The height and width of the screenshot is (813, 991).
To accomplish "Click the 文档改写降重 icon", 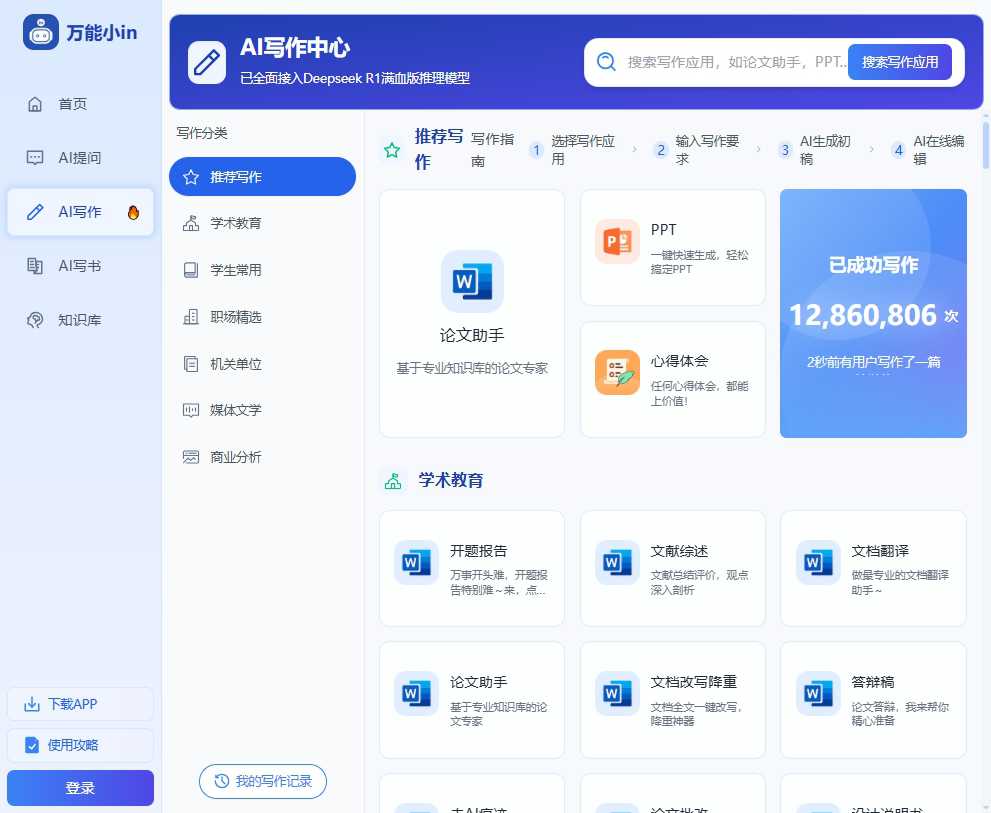I will 617,692.
